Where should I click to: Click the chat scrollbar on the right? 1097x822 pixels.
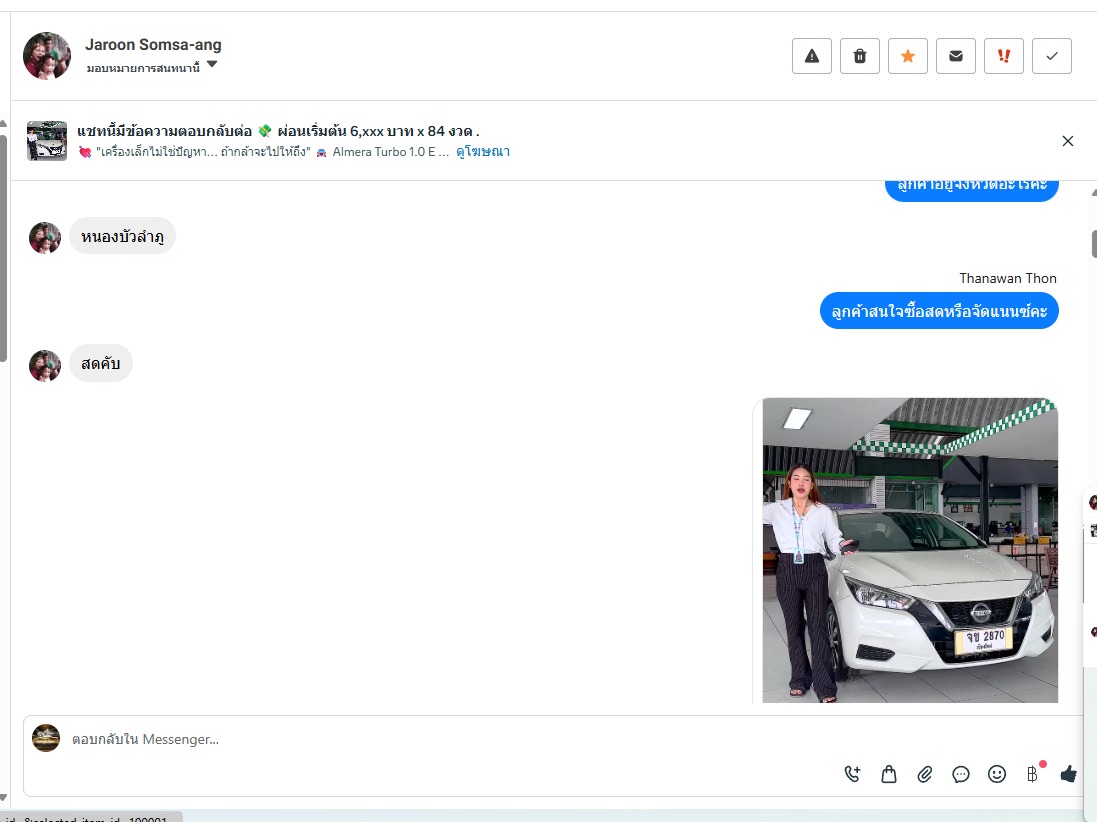click(x=1094, y=243)
